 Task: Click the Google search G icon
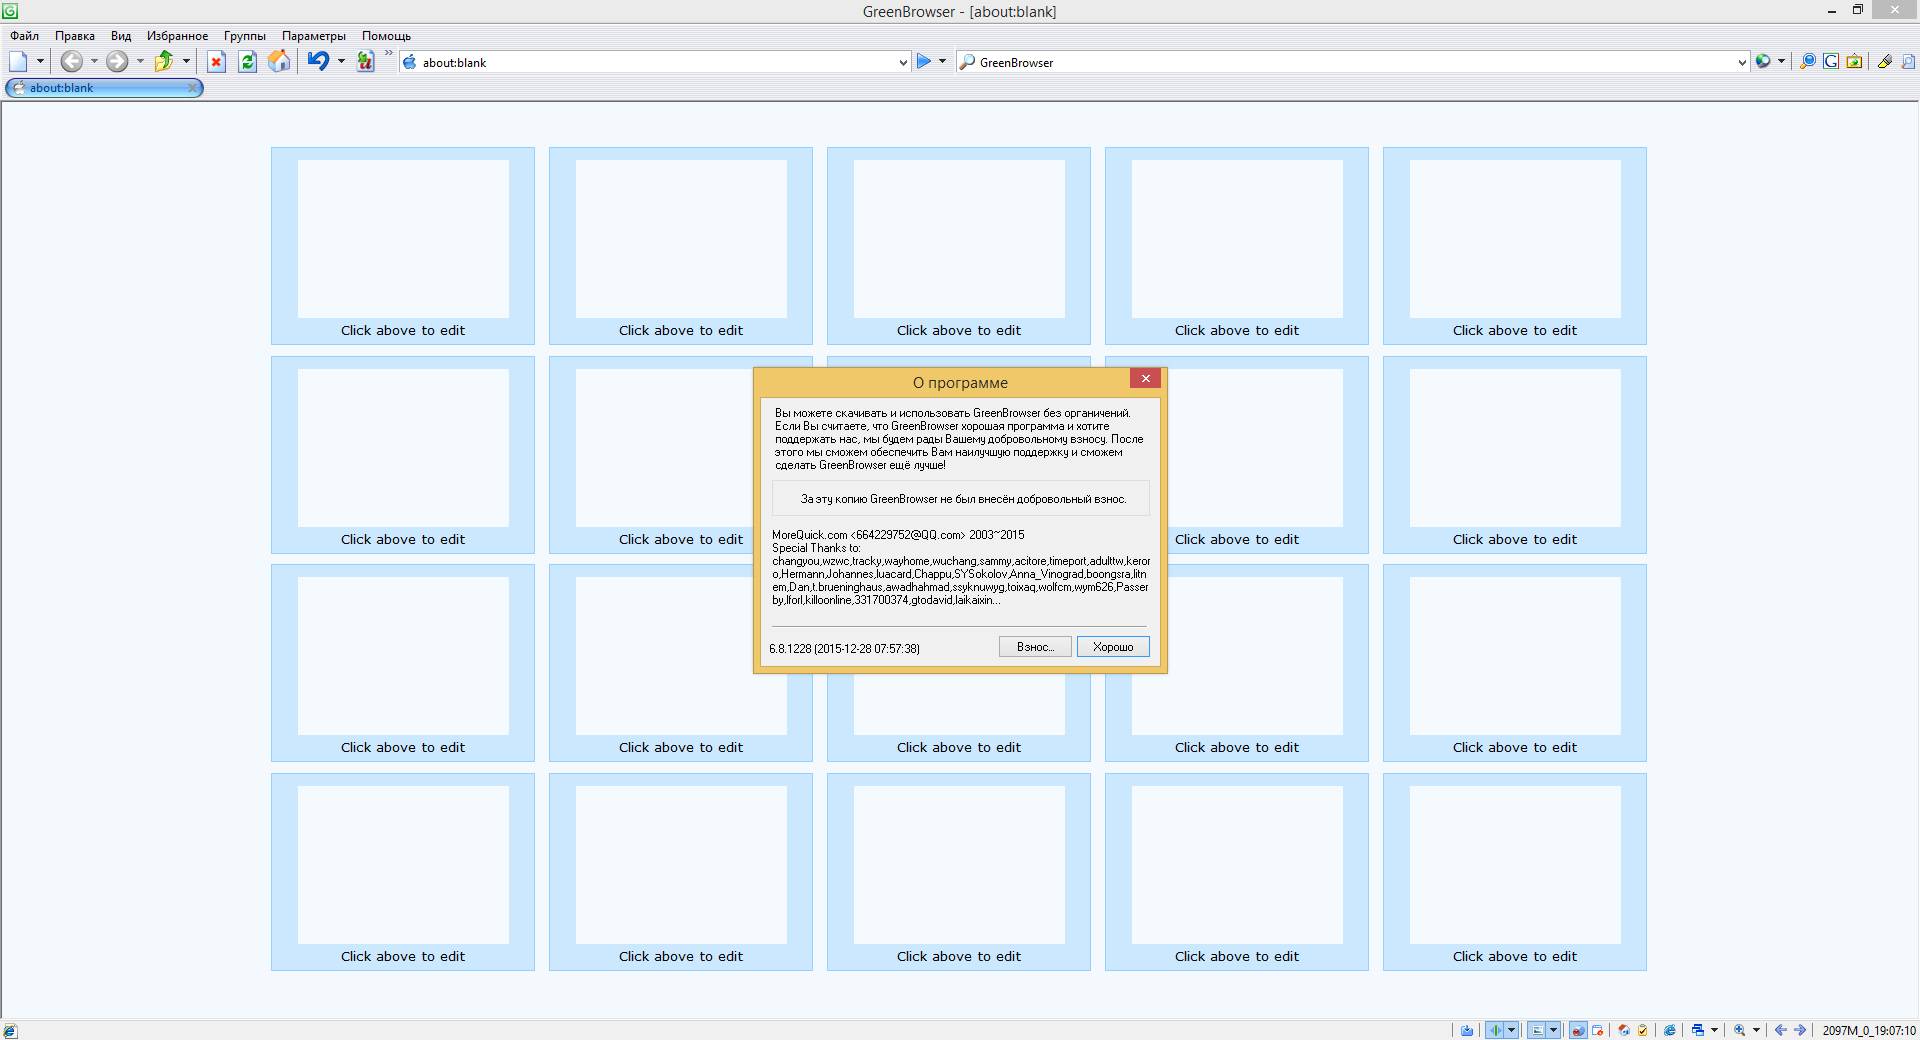tap(1831, 62)
